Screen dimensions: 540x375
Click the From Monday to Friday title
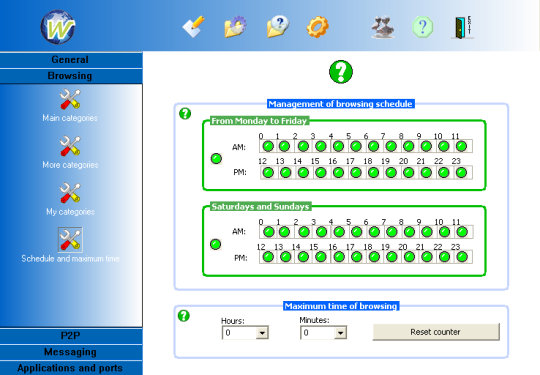click(259, 121)
